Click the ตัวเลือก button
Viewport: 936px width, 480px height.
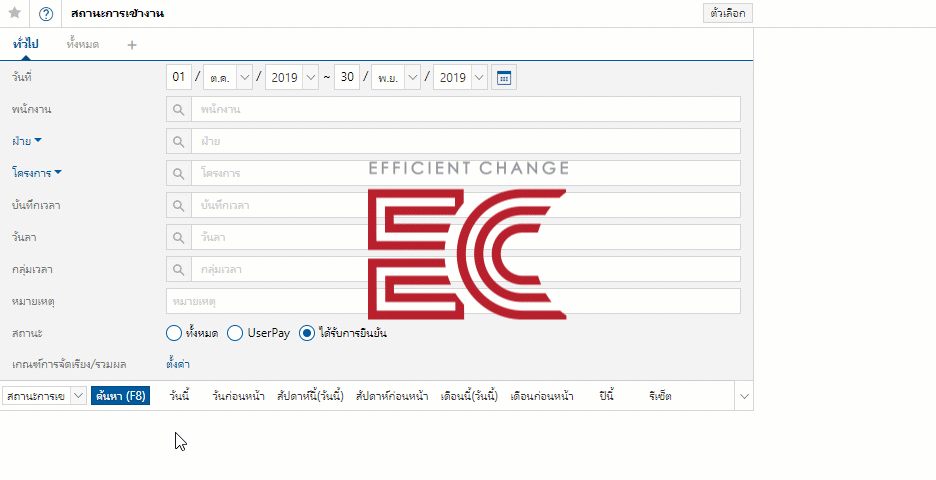(728, 13)
